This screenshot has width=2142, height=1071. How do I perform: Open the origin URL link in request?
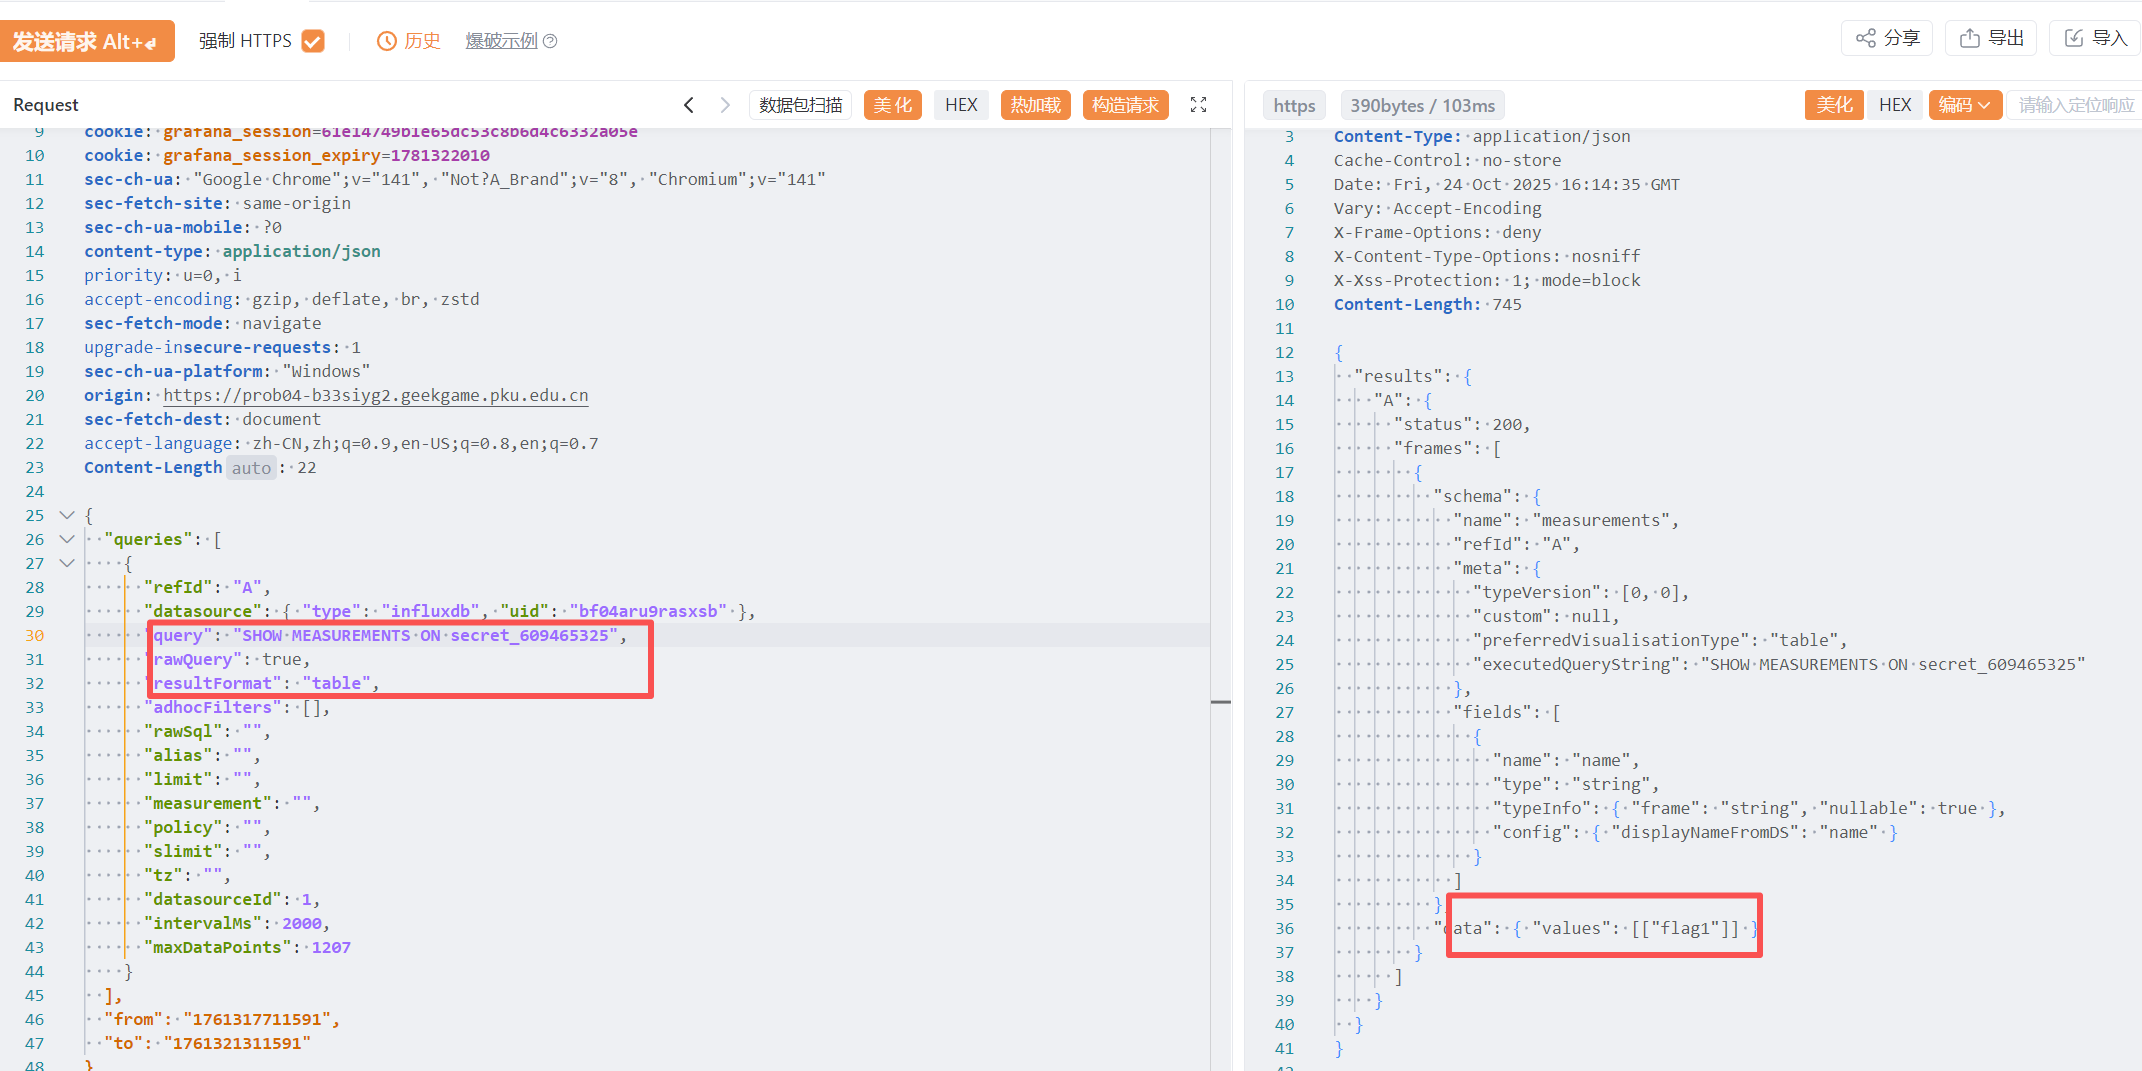[x=375, y=395]
